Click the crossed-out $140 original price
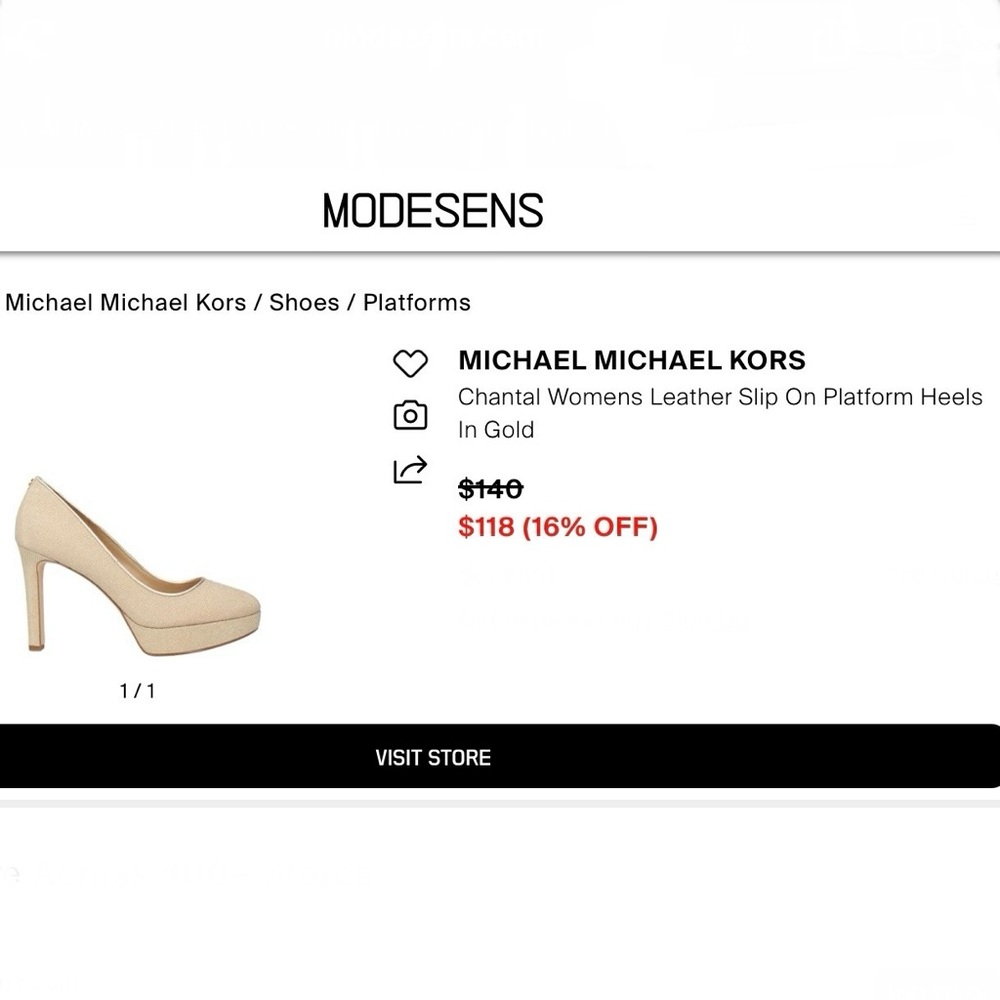 [489, 489]
